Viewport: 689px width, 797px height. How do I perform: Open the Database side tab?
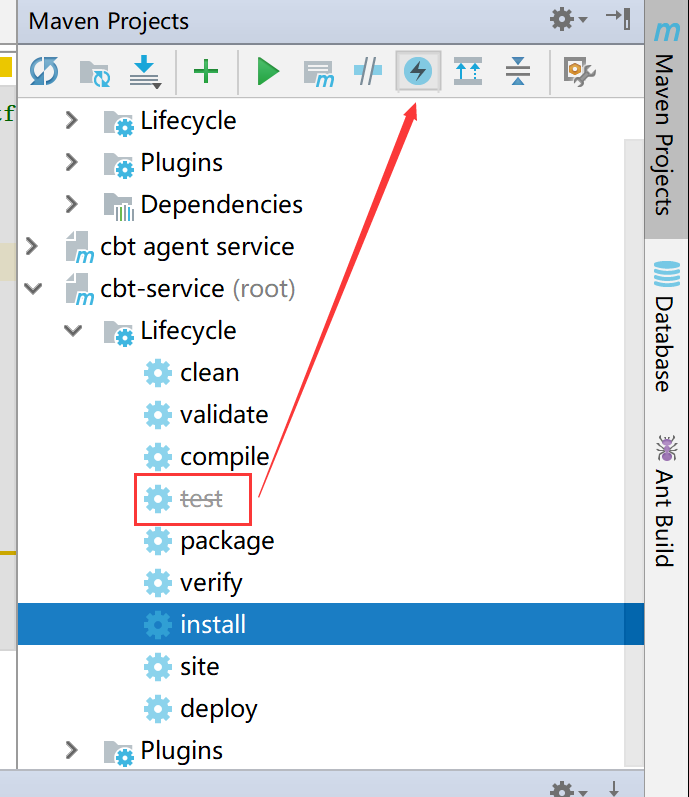(x=666, y=326)
